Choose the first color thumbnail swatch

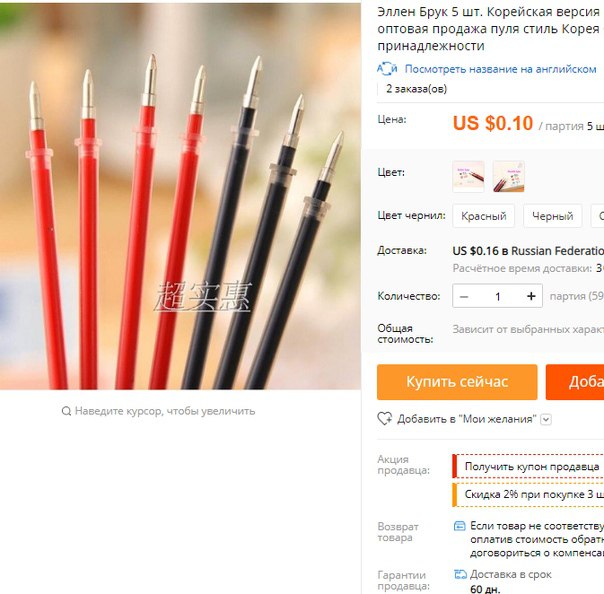[468, 177]
